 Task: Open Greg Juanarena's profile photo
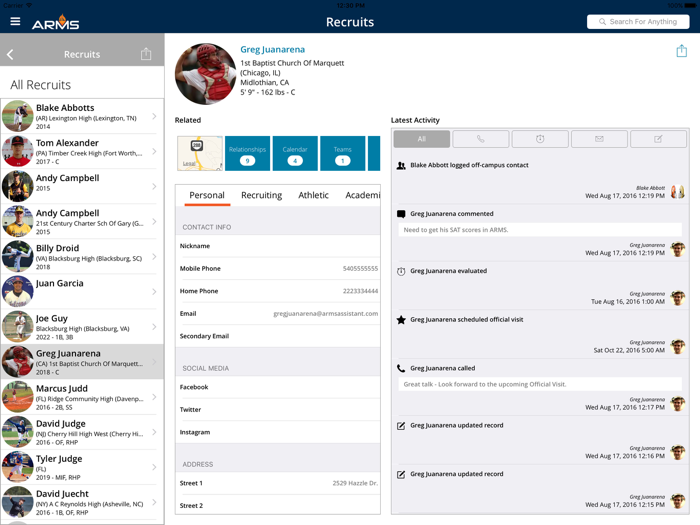pos(205,74)
